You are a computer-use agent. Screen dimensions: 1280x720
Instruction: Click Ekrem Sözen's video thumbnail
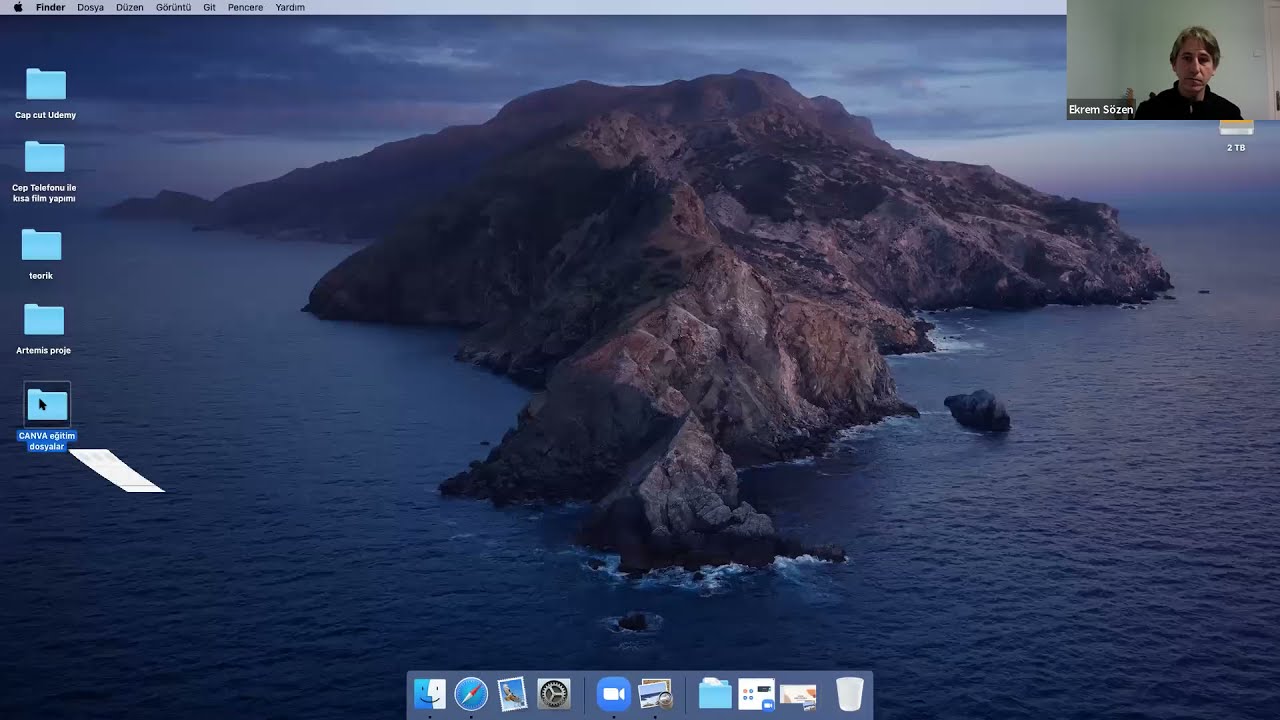click(1173, 60)
